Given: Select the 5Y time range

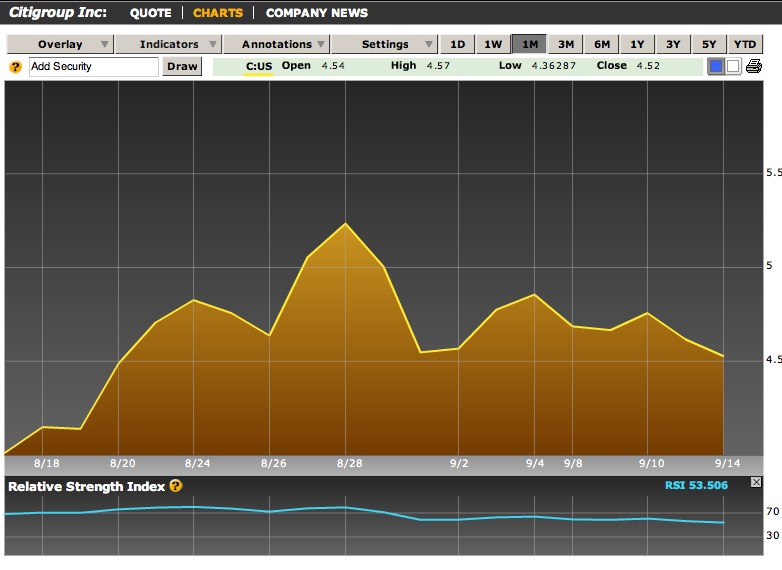Looking at the screenshot, I should (709, 44).
